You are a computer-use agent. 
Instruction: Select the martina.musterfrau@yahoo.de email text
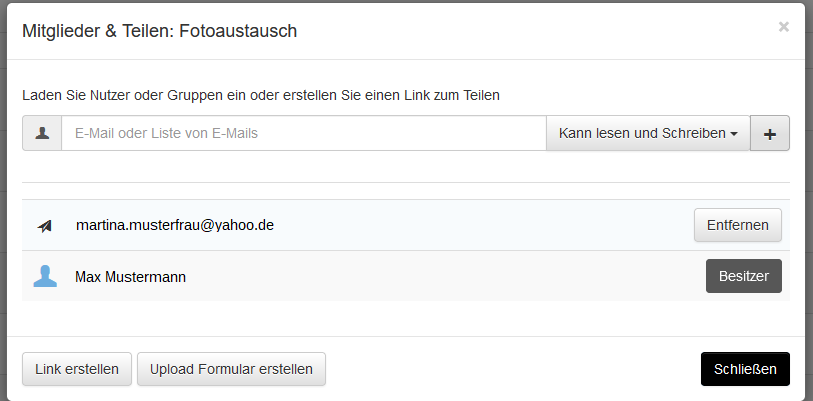pyautogui.click(x=175, y=225)
